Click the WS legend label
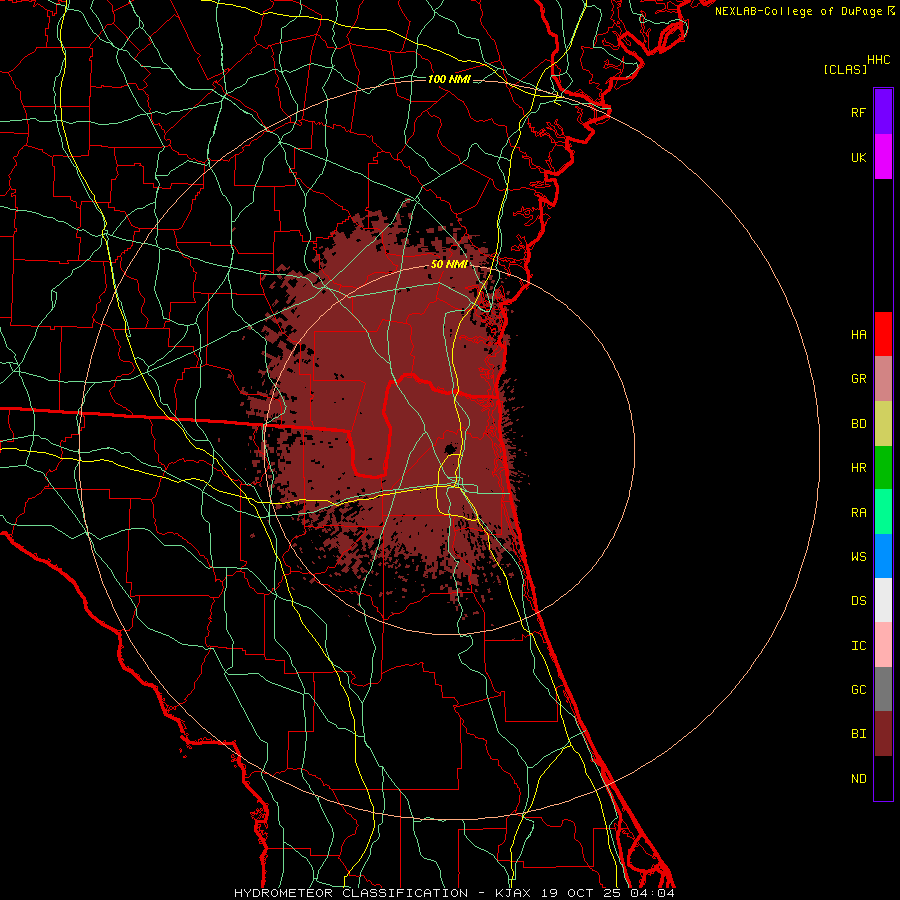Image resolution: width=900 pixels, height=900 pixels. 858,557
